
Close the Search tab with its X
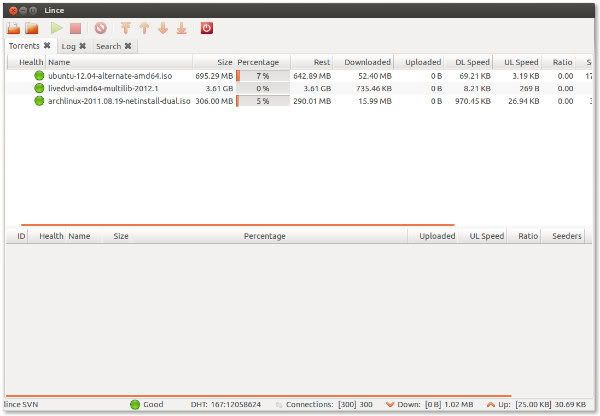coord(128,46)
